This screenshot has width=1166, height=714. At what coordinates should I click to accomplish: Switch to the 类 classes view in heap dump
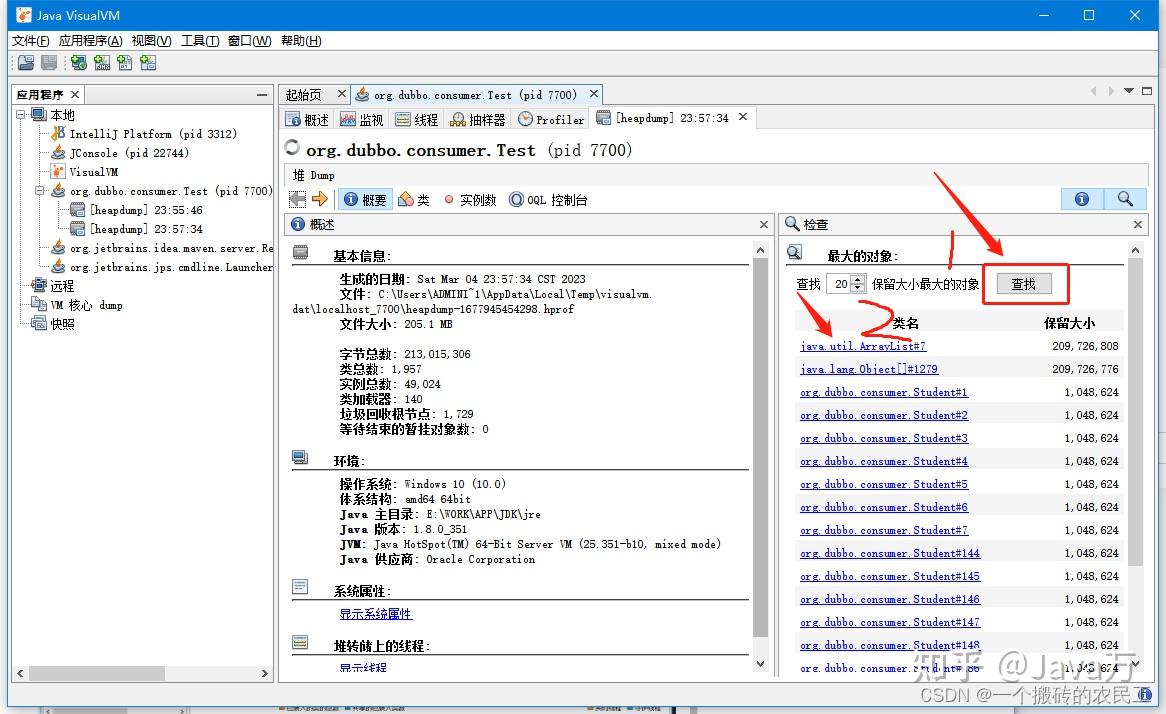pos(414,198)
